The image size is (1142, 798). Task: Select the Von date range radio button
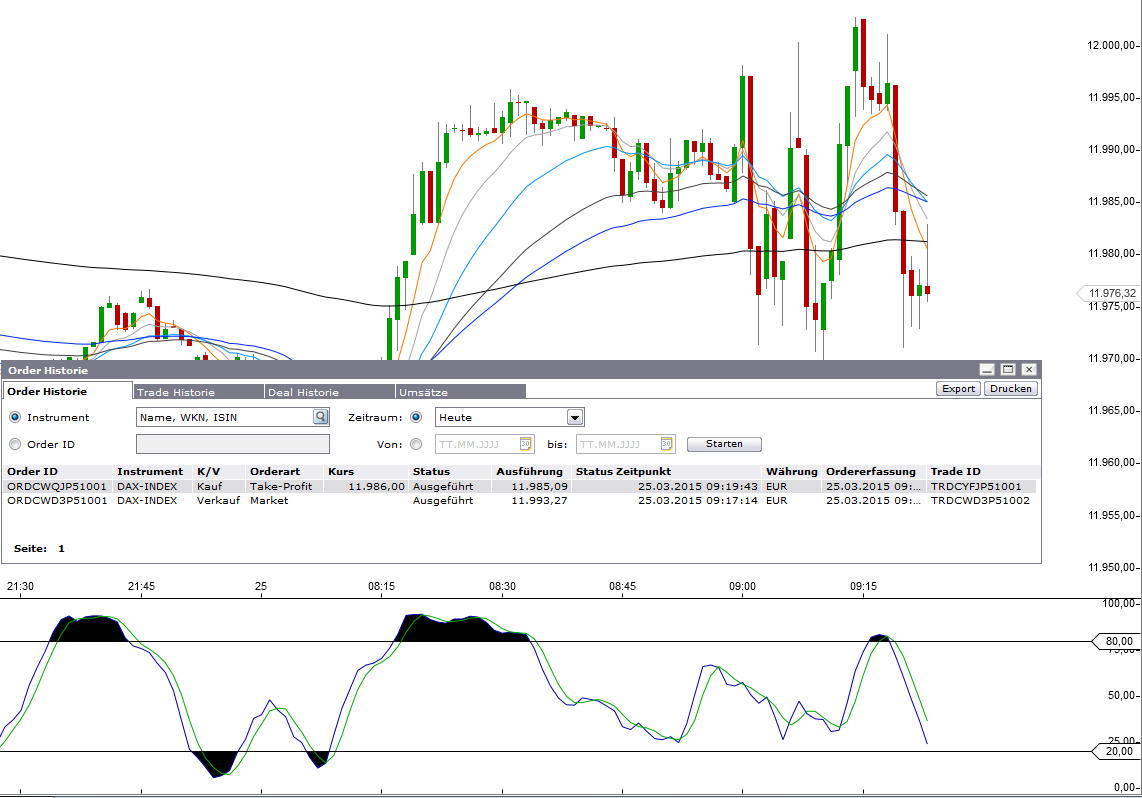(x=416, y=444)
